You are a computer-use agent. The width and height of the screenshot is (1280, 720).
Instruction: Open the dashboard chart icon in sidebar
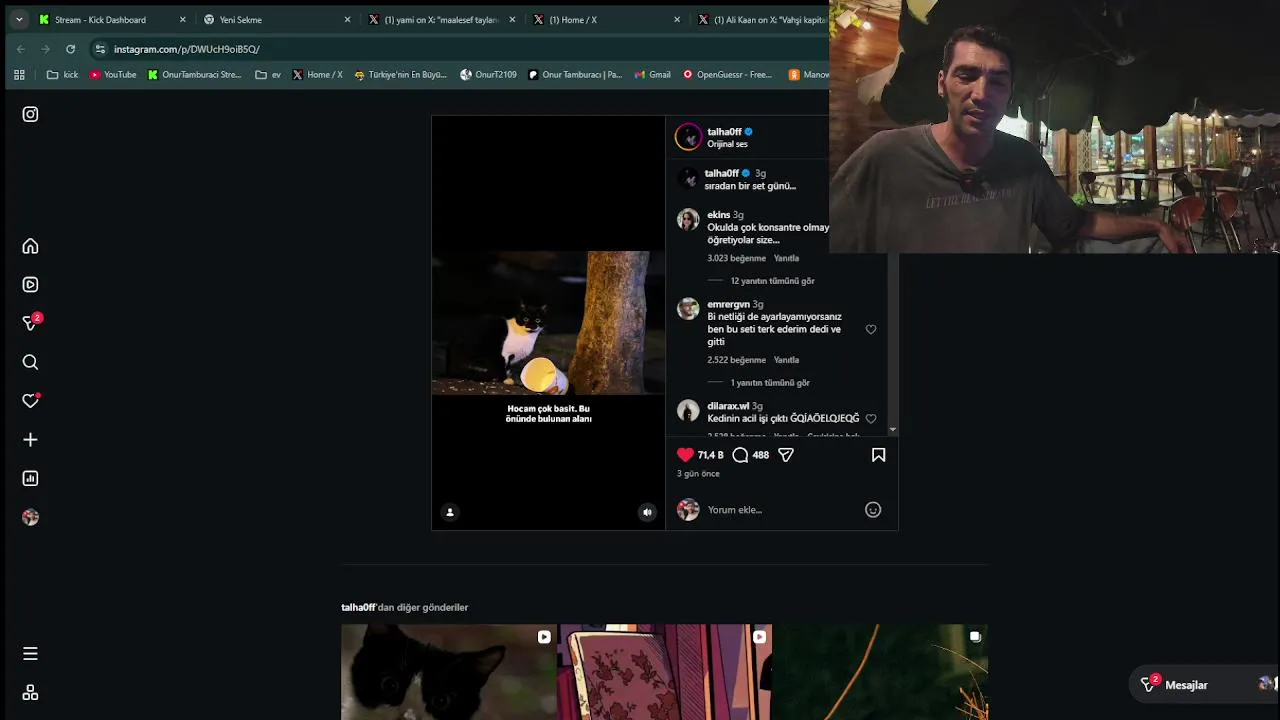30,478
